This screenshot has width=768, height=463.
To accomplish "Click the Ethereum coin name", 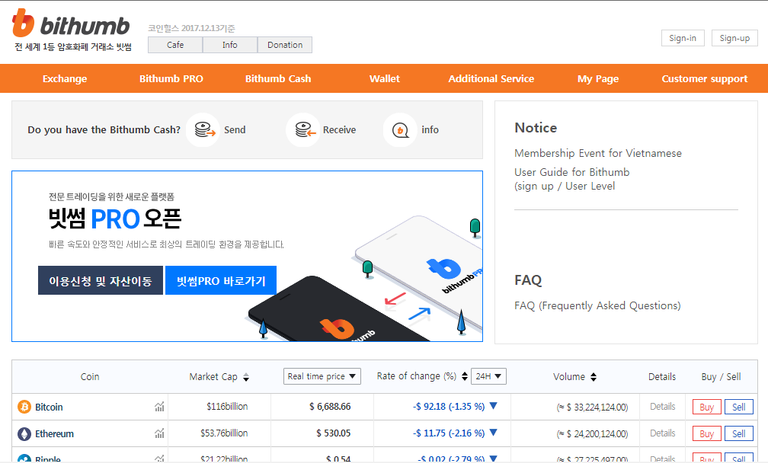I will 54,434.
